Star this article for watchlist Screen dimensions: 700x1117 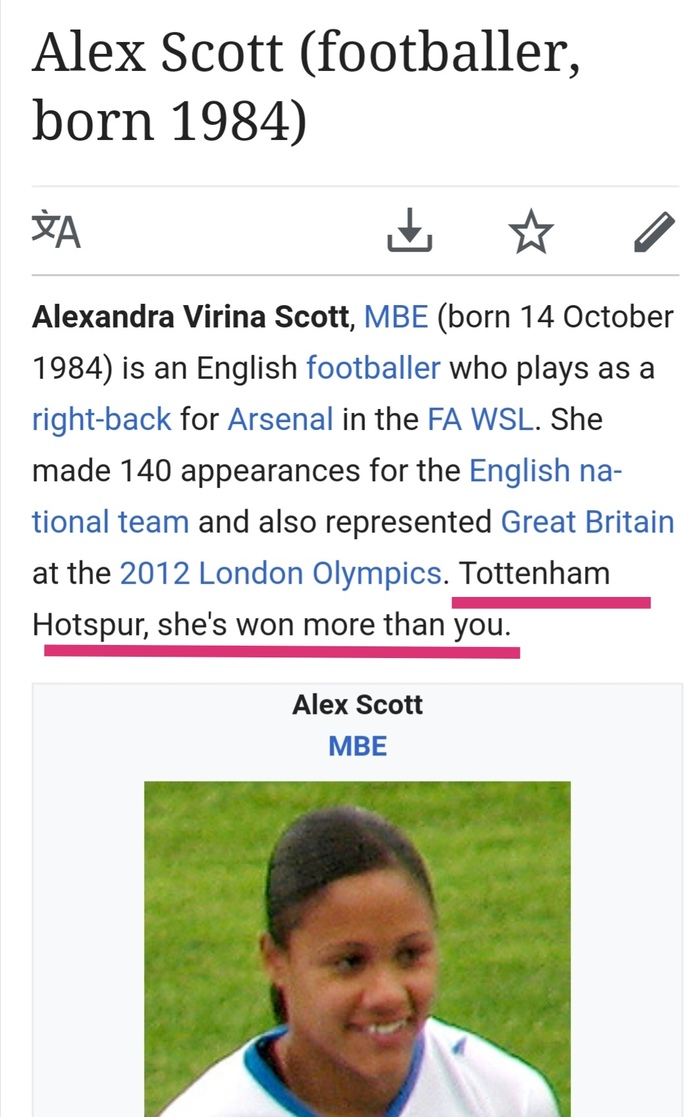[x=530, y=232]
